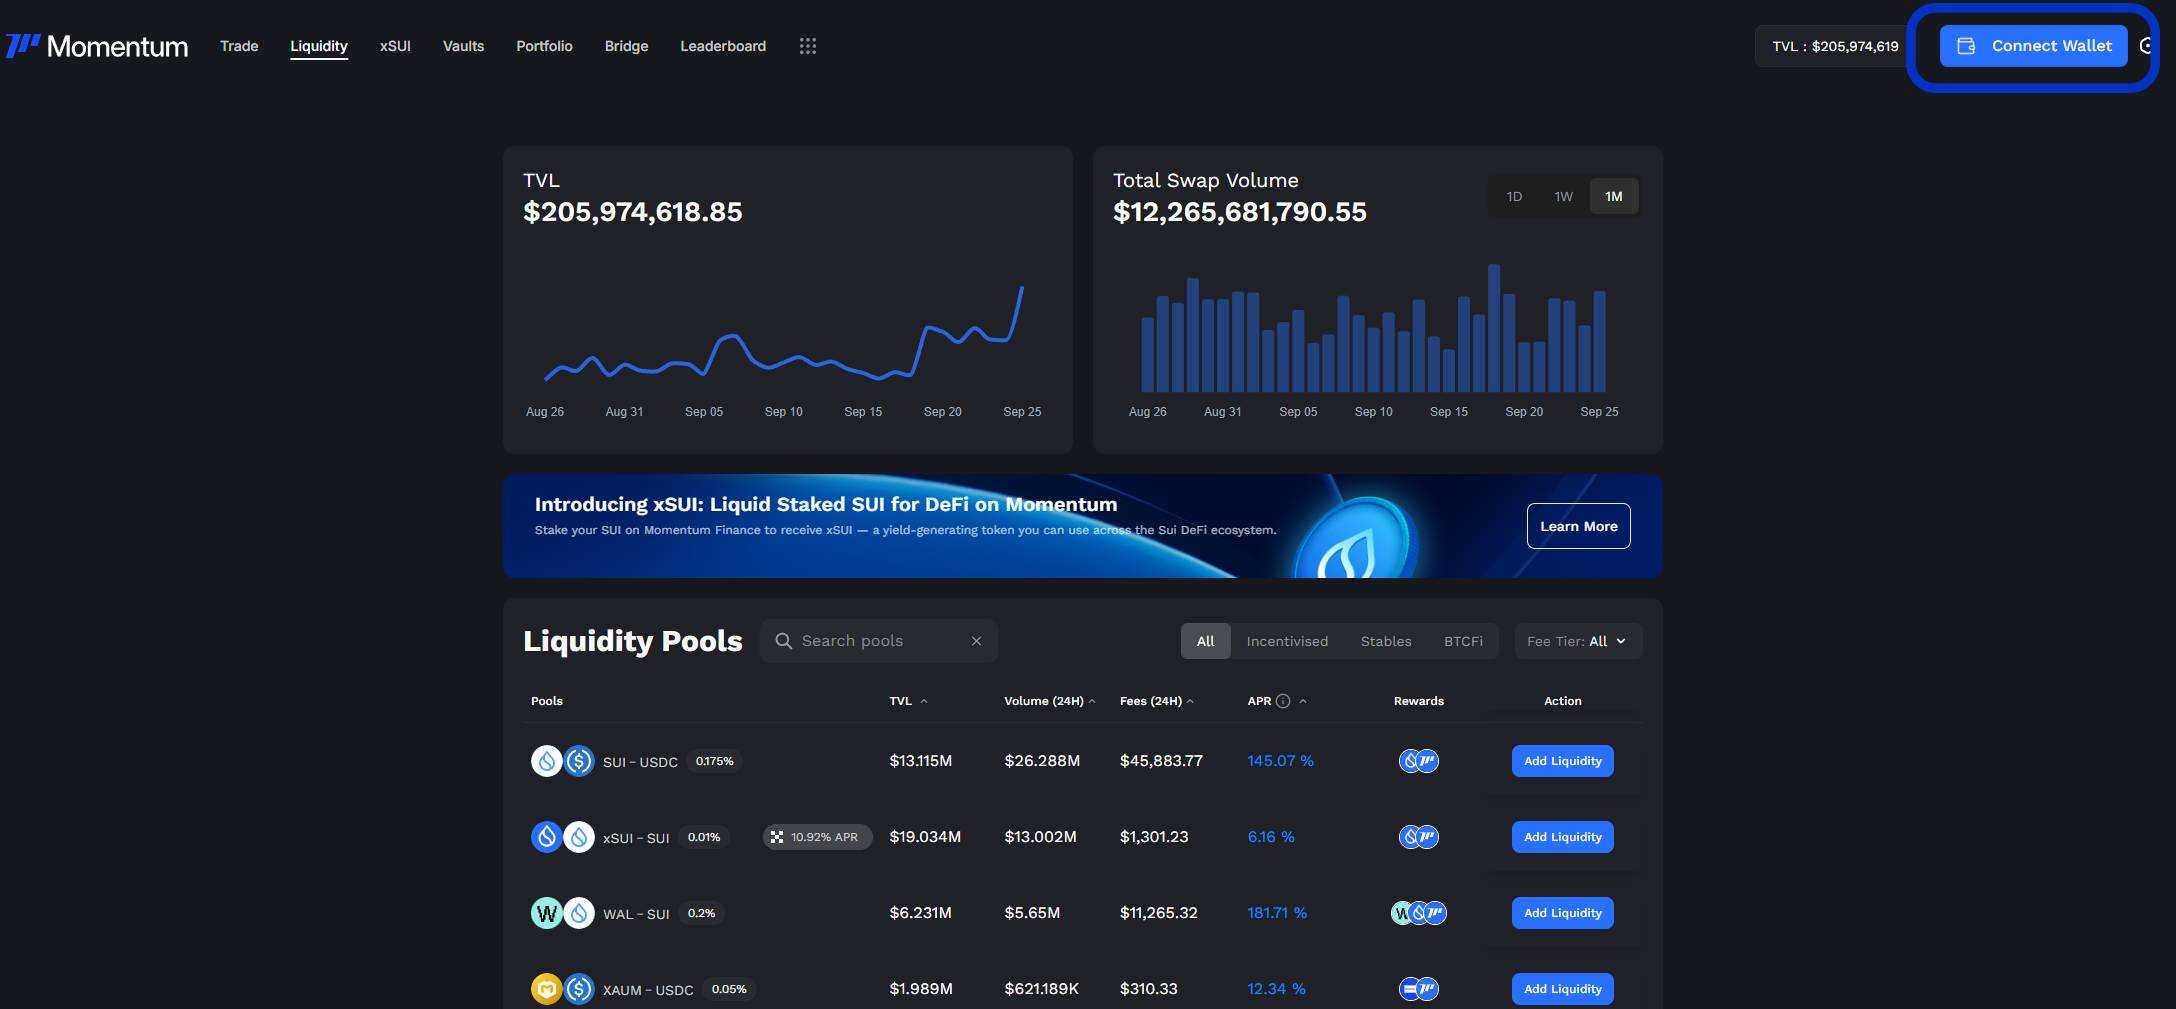This screenshot has width=2176, height=1009.
Task: Open the Vaults navigation tab
Action: (463, 46)
